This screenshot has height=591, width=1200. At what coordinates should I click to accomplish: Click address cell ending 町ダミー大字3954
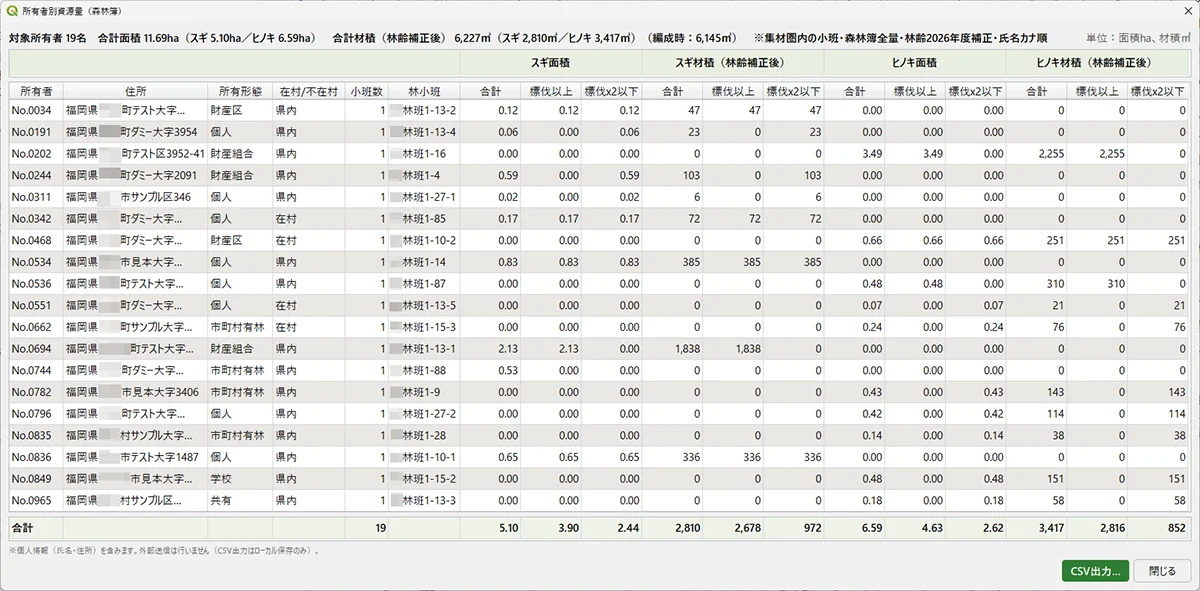click(x=135, y=132)
